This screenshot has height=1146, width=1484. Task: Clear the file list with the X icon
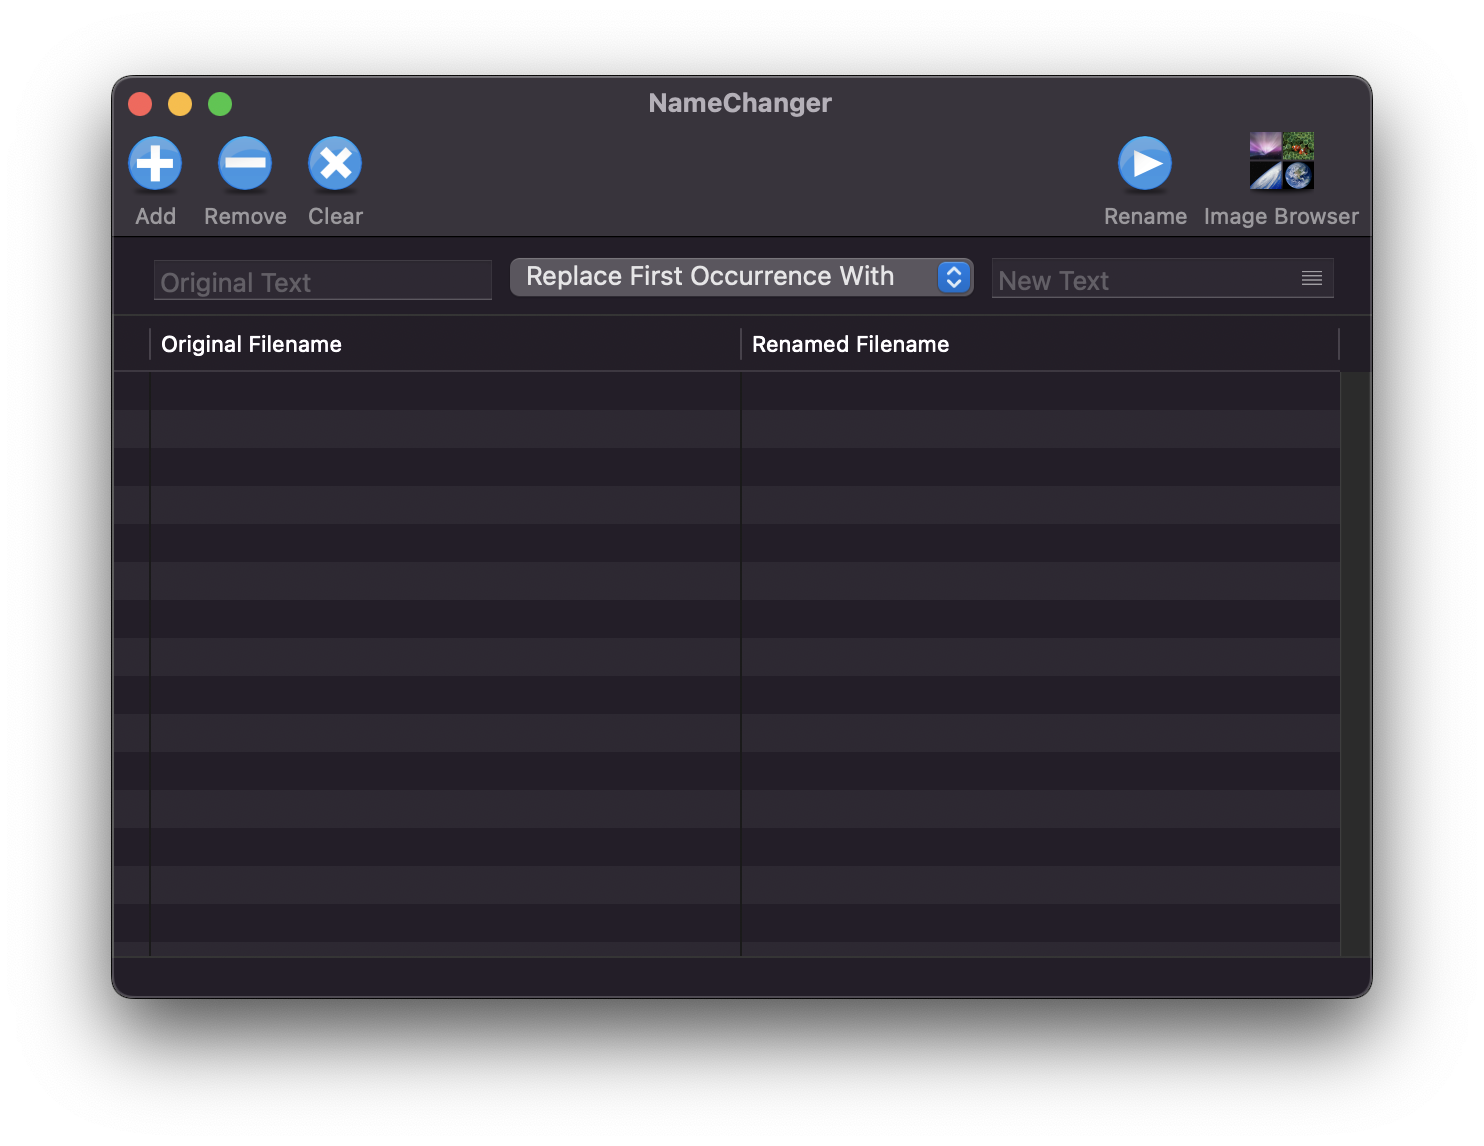[334, 163]
